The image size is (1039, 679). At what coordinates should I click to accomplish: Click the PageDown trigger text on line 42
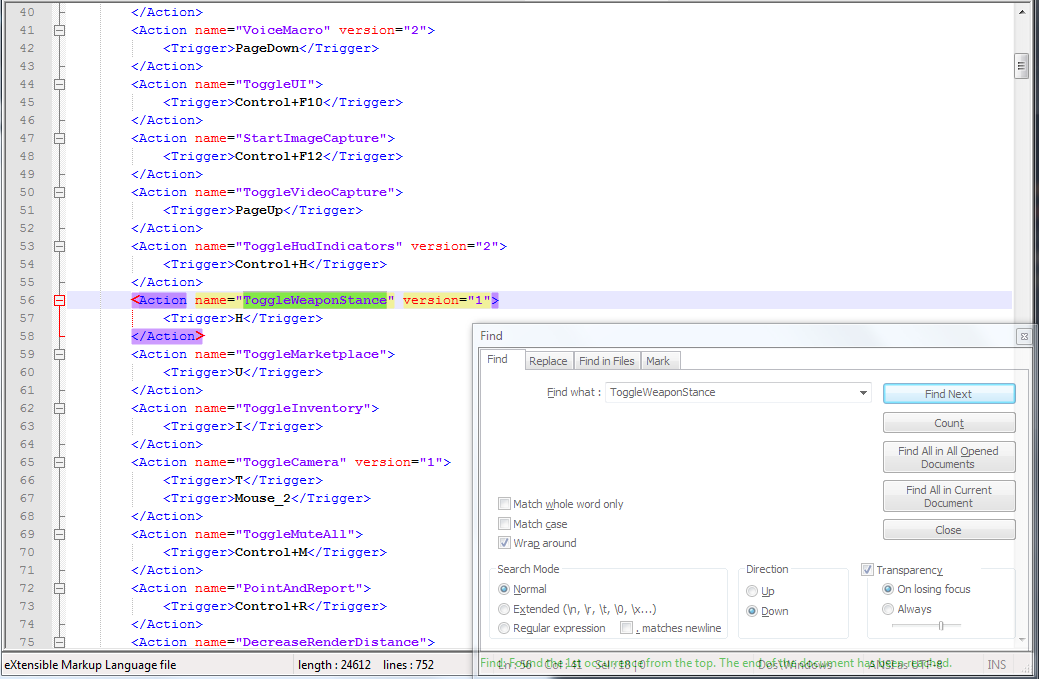(267, 48)
